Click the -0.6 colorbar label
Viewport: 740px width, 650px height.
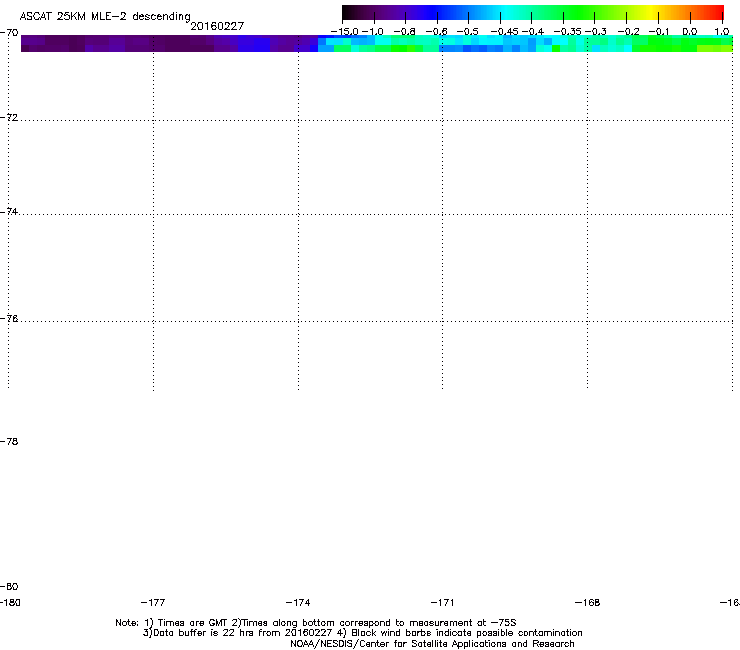(x=437, y=32)
